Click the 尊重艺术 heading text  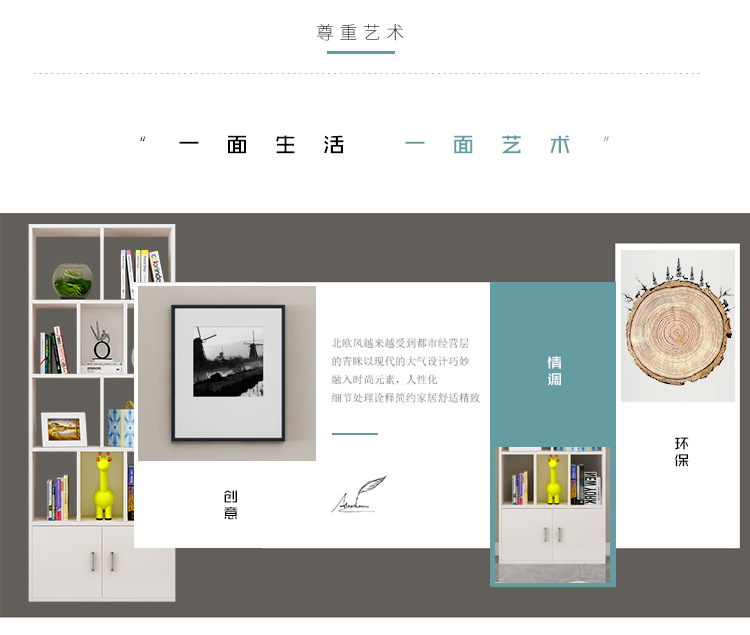click(361, 33)
